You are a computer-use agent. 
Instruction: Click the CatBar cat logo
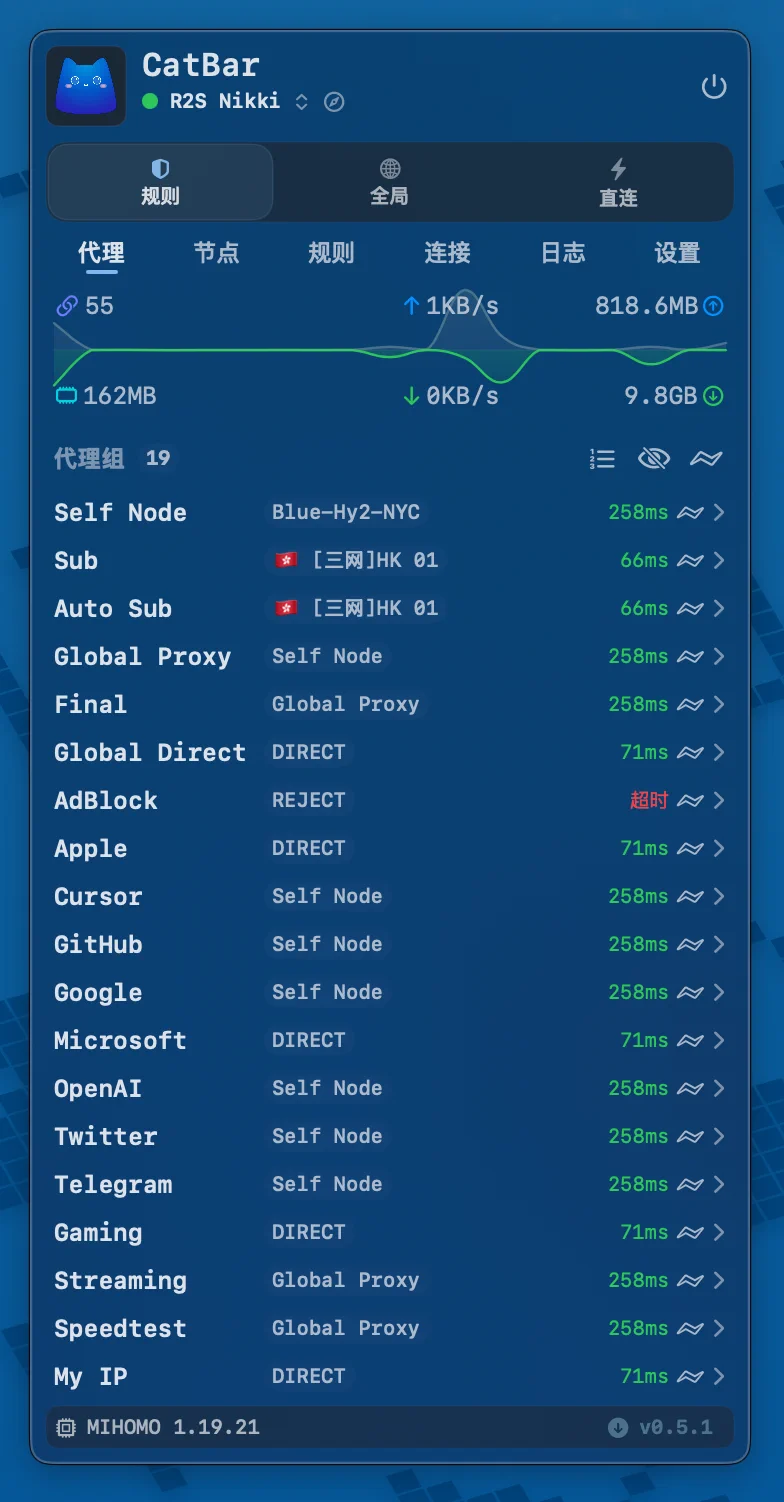pos(86,86)
